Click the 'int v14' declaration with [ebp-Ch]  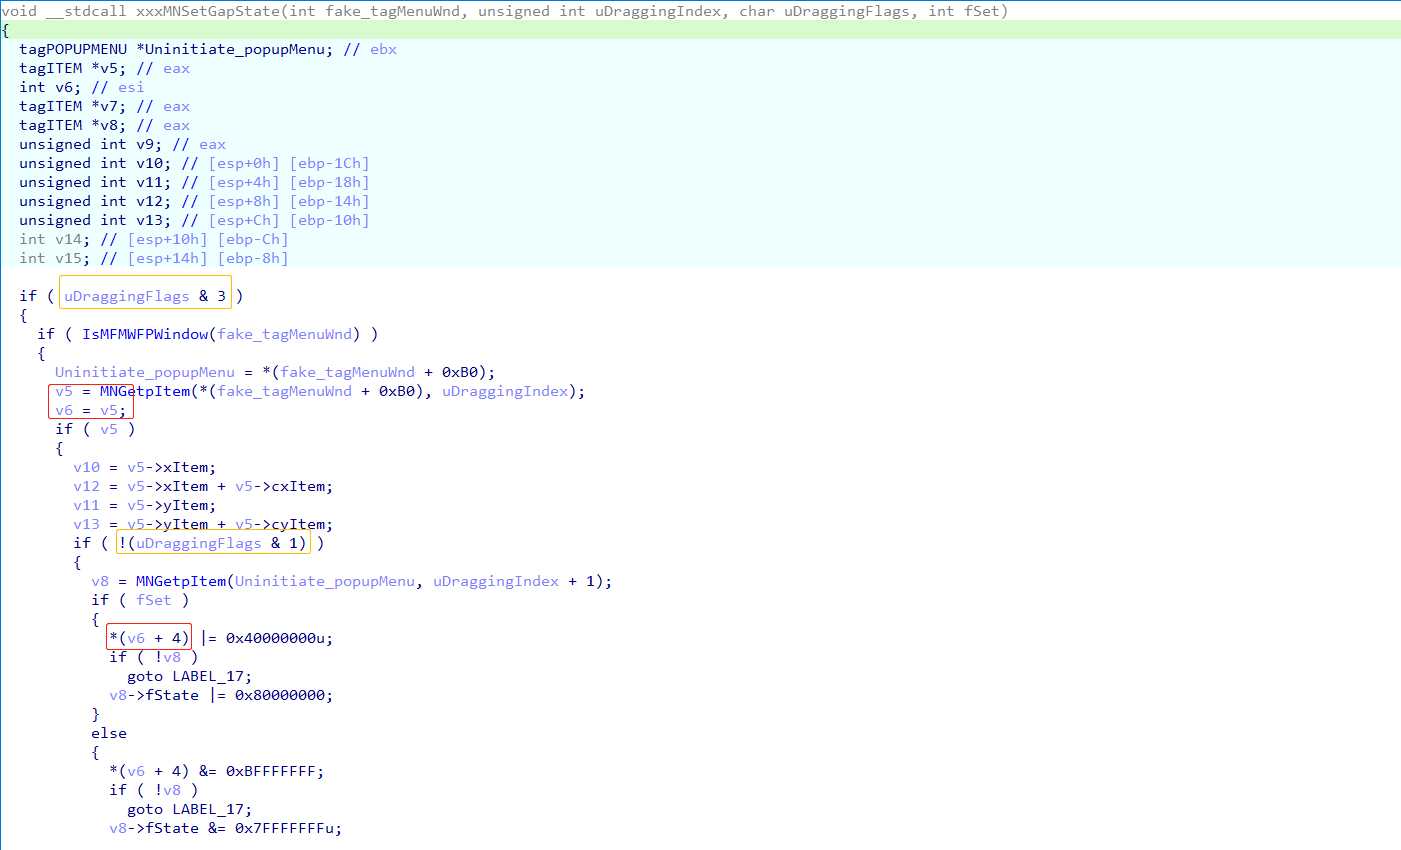pyautogui.click(x=153, y=239)
